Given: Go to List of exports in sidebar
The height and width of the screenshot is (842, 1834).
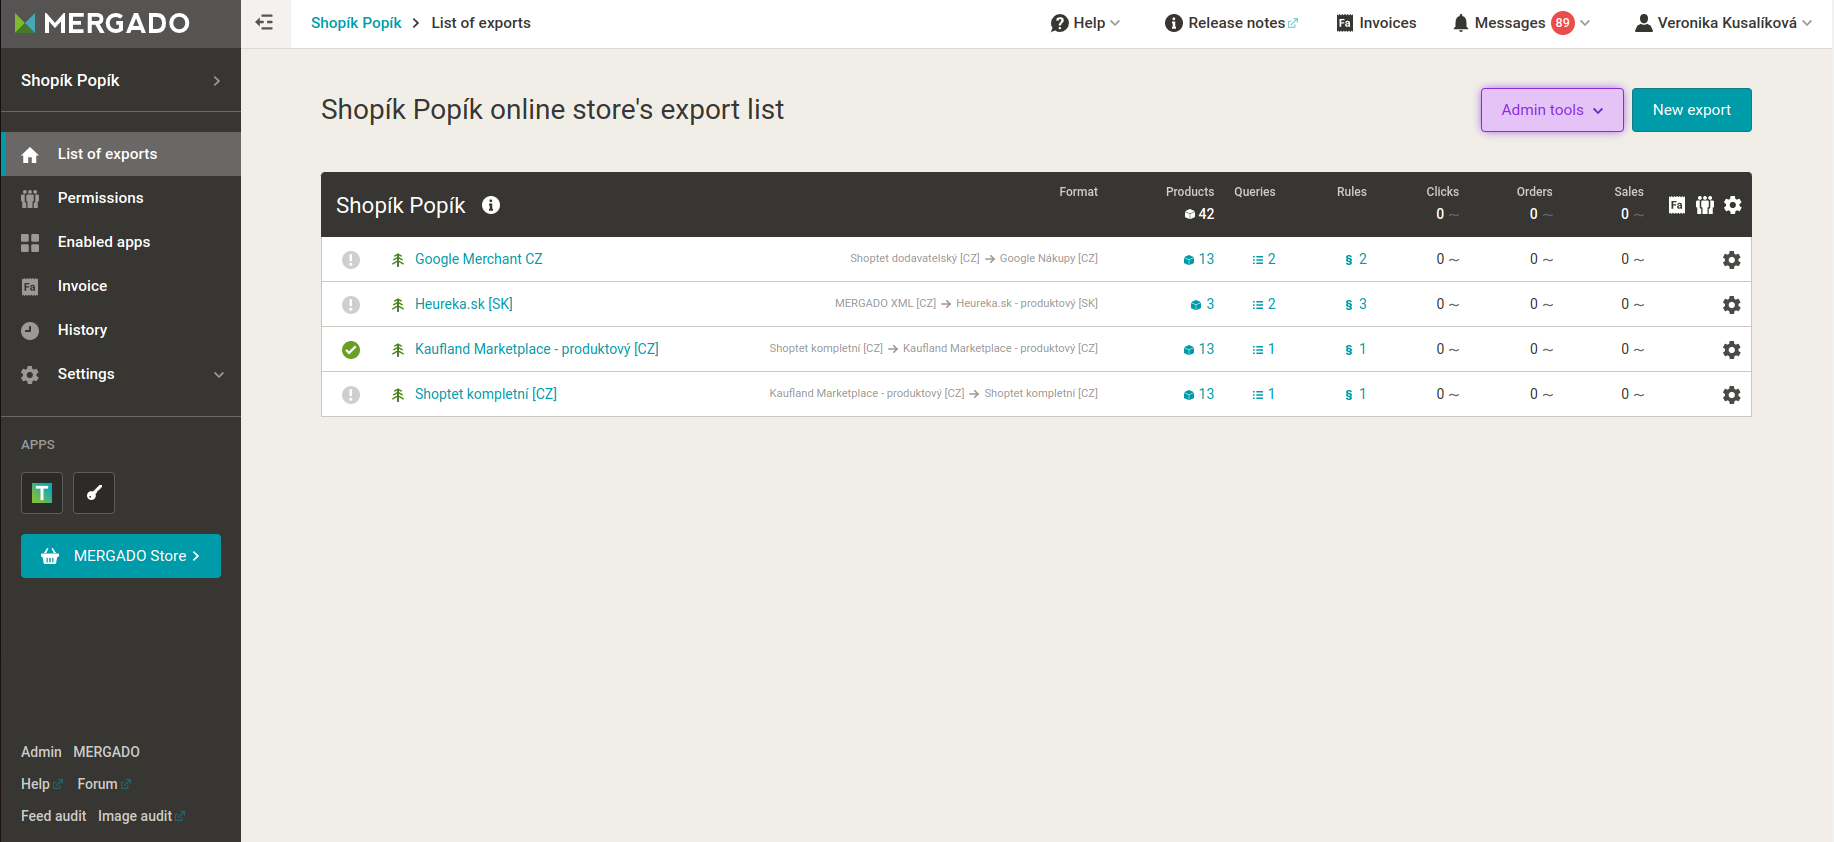Looking at the screenshot, I should pos(121,154).
